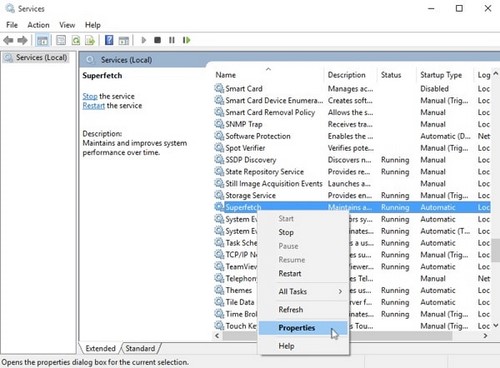
Task: Switch to the Extended tab
Action: (x=100, y=348)
